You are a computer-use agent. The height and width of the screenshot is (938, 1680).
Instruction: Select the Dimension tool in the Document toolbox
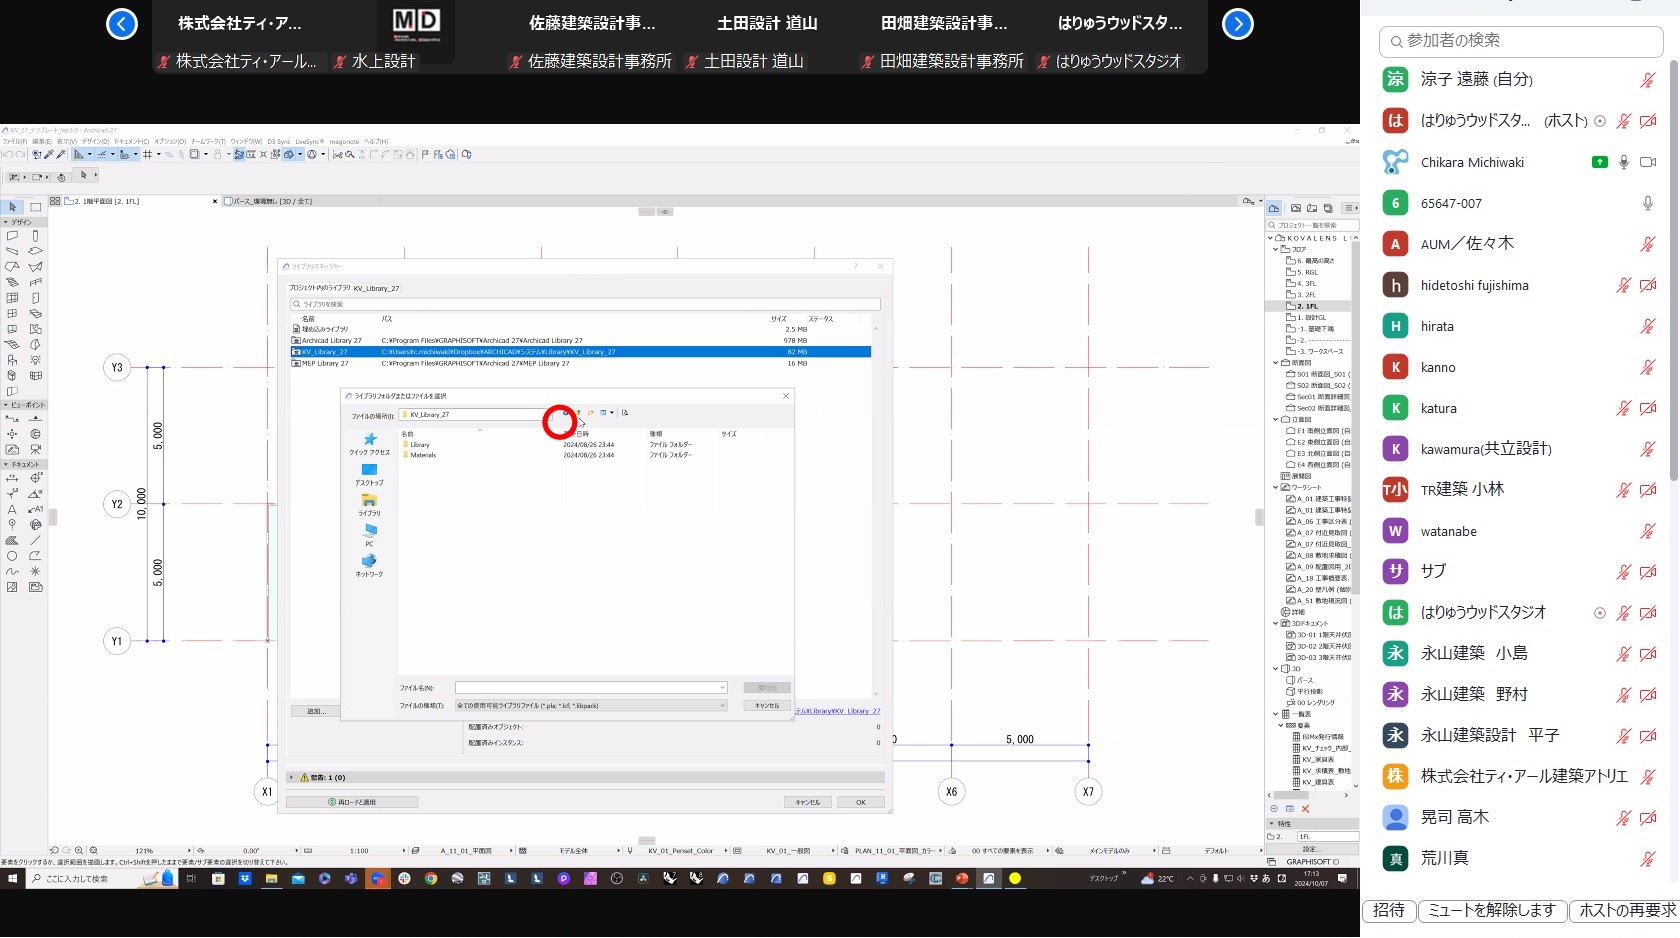(12, 478)
